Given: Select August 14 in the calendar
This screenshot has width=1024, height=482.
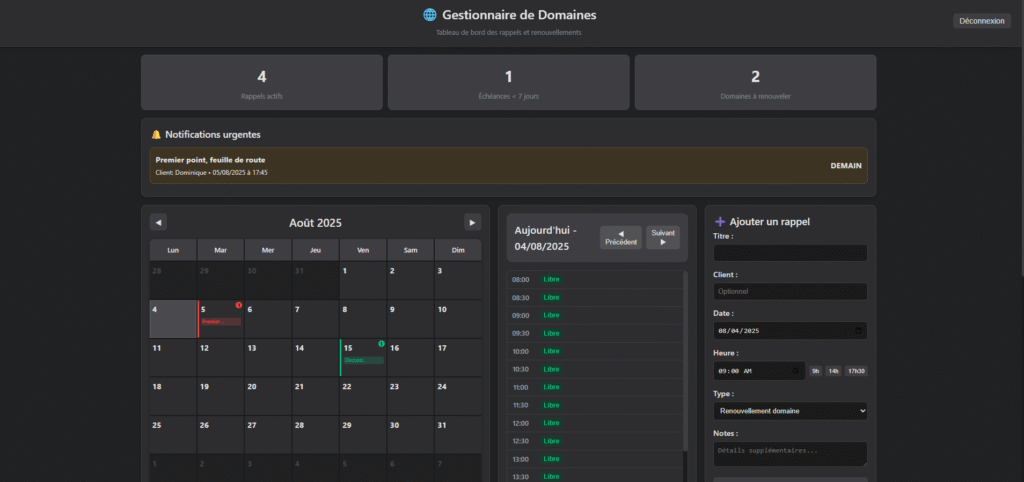Looking at the screenshot, I should pos(315,358).
